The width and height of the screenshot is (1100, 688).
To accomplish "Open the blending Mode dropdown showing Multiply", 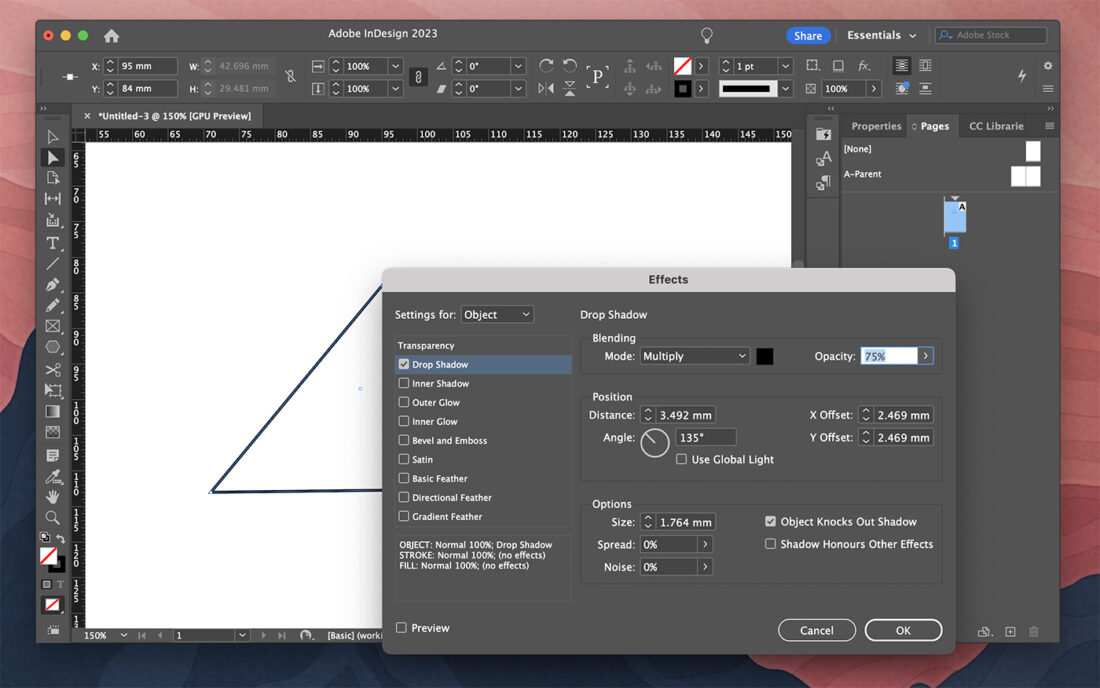I will click(x=695, y=355).
